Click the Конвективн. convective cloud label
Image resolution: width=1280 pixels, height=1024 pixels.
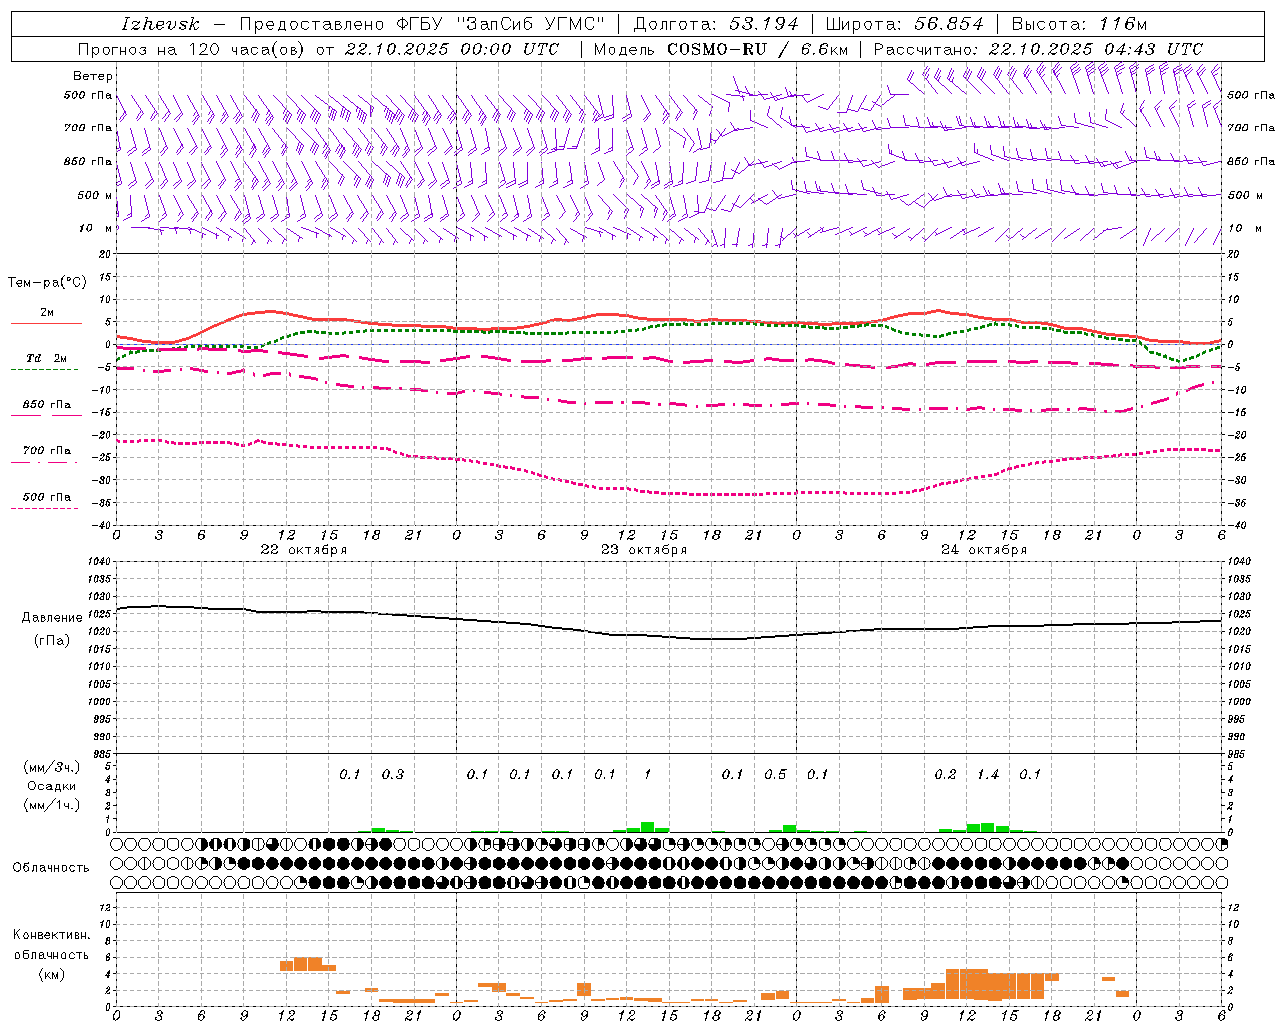coord(51,935)
